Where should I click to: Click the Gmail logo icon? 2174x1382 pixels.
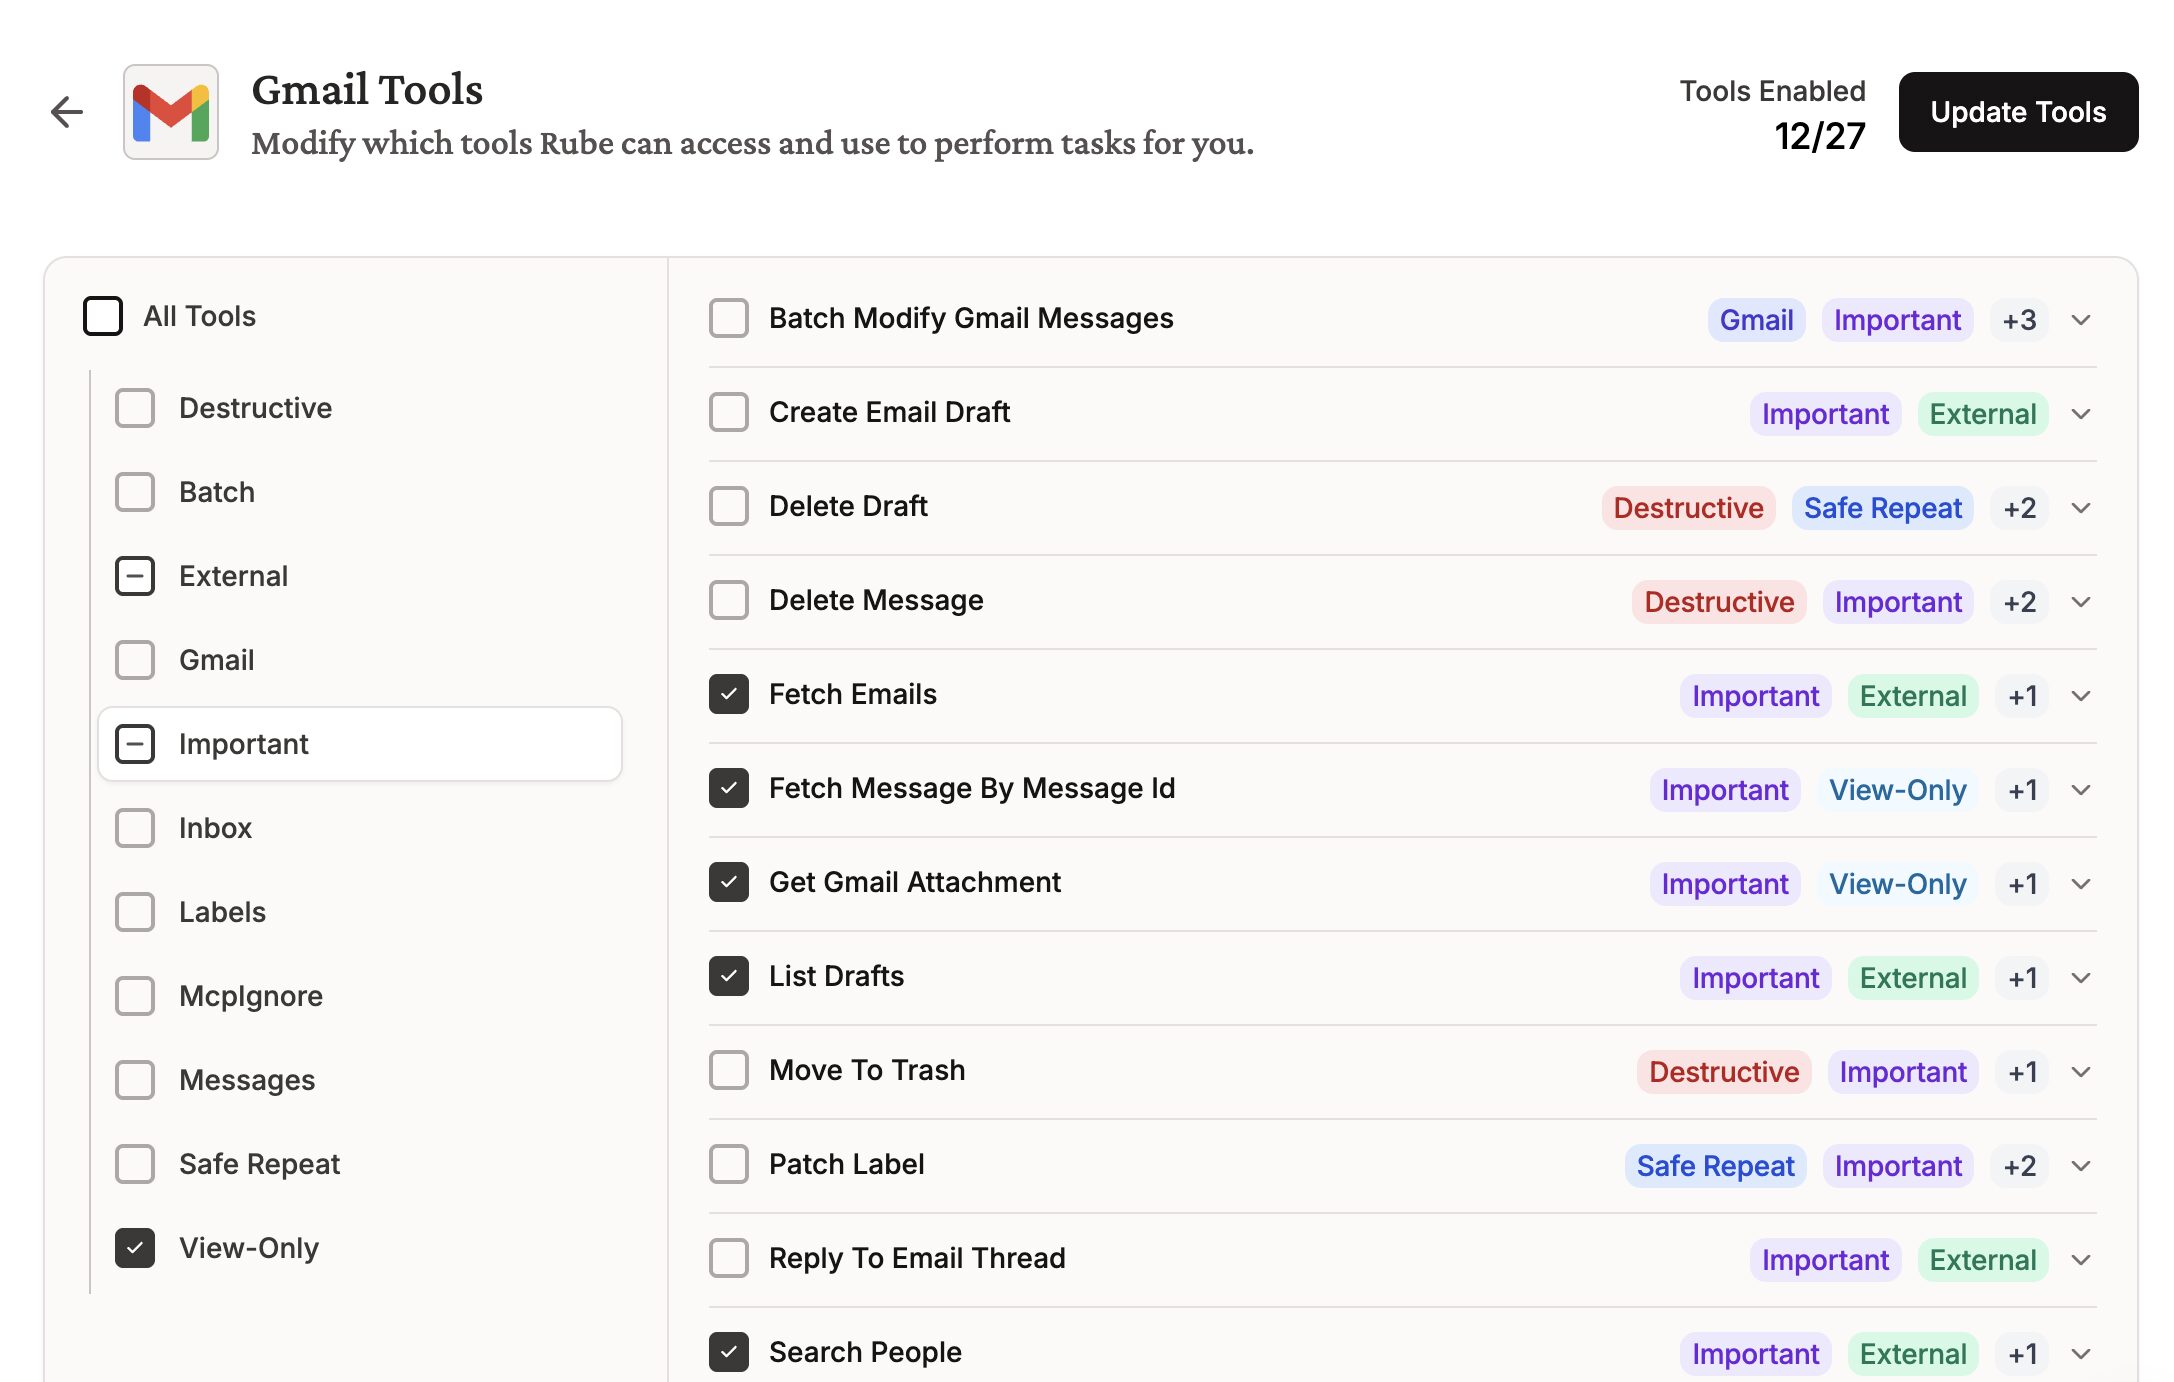pyautogui.click(x=171, y=112)
